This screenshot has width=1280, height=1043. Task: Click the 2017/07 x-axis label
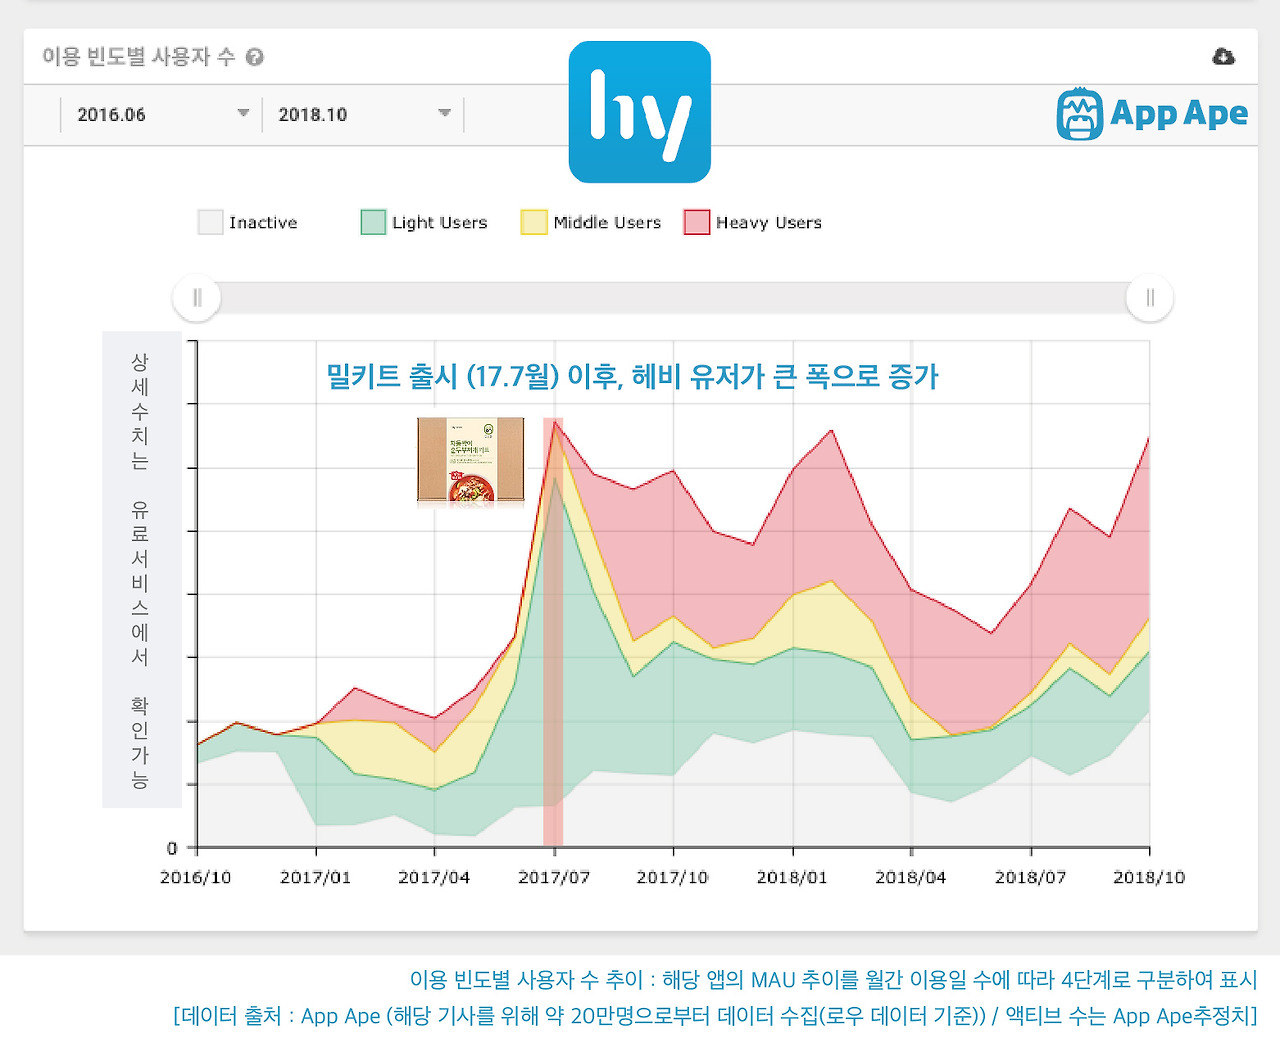[554, 877]
